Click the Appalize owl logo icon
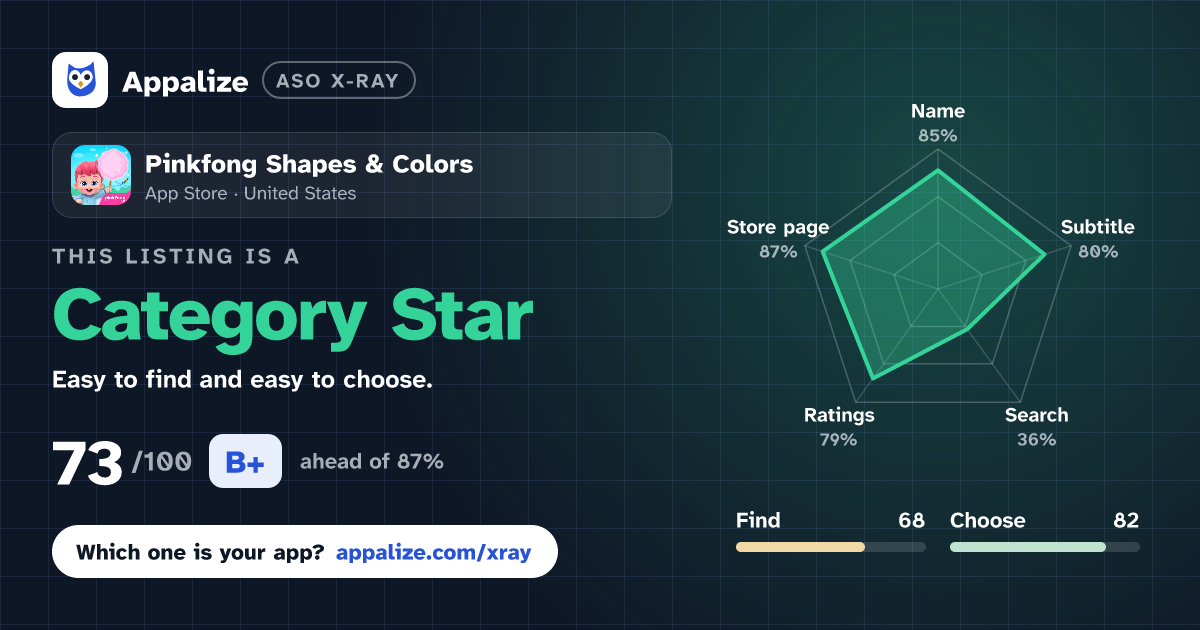 click(x=80, y=80)
